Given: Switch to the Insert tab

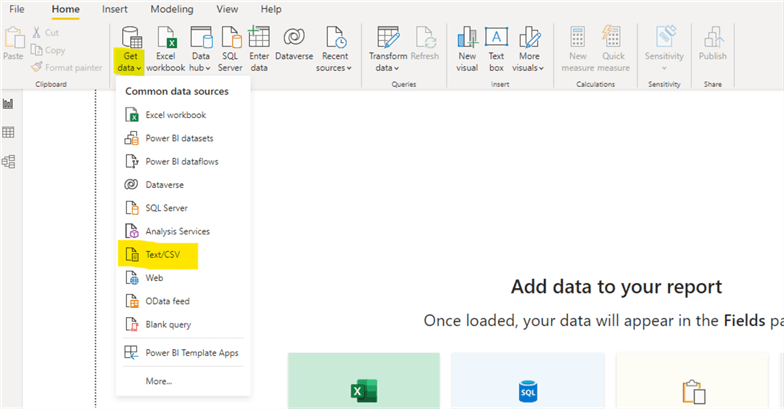Looking at the screenshot, I should pos(114,9).
